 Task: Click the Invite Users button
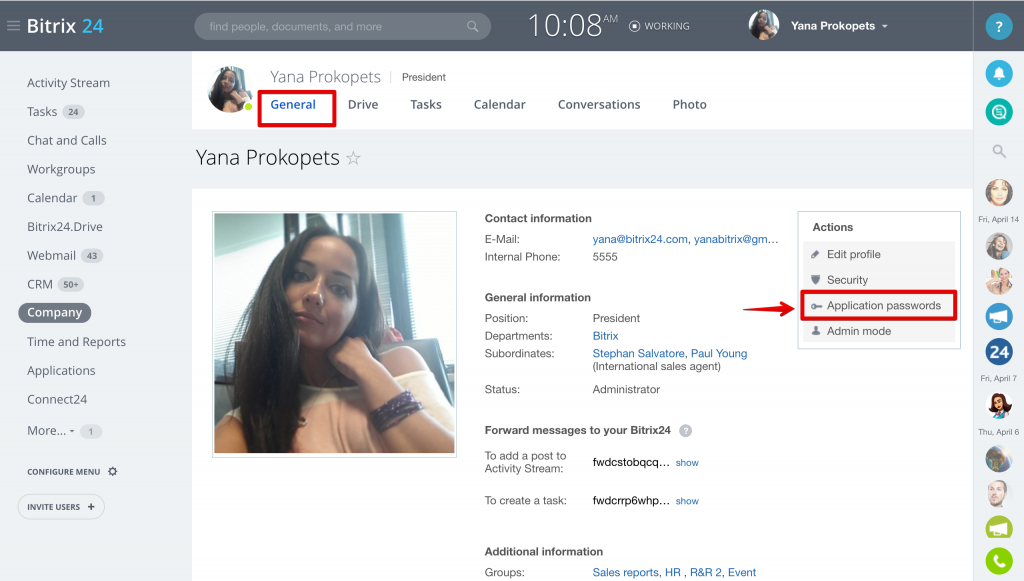[x=61, y=507]
